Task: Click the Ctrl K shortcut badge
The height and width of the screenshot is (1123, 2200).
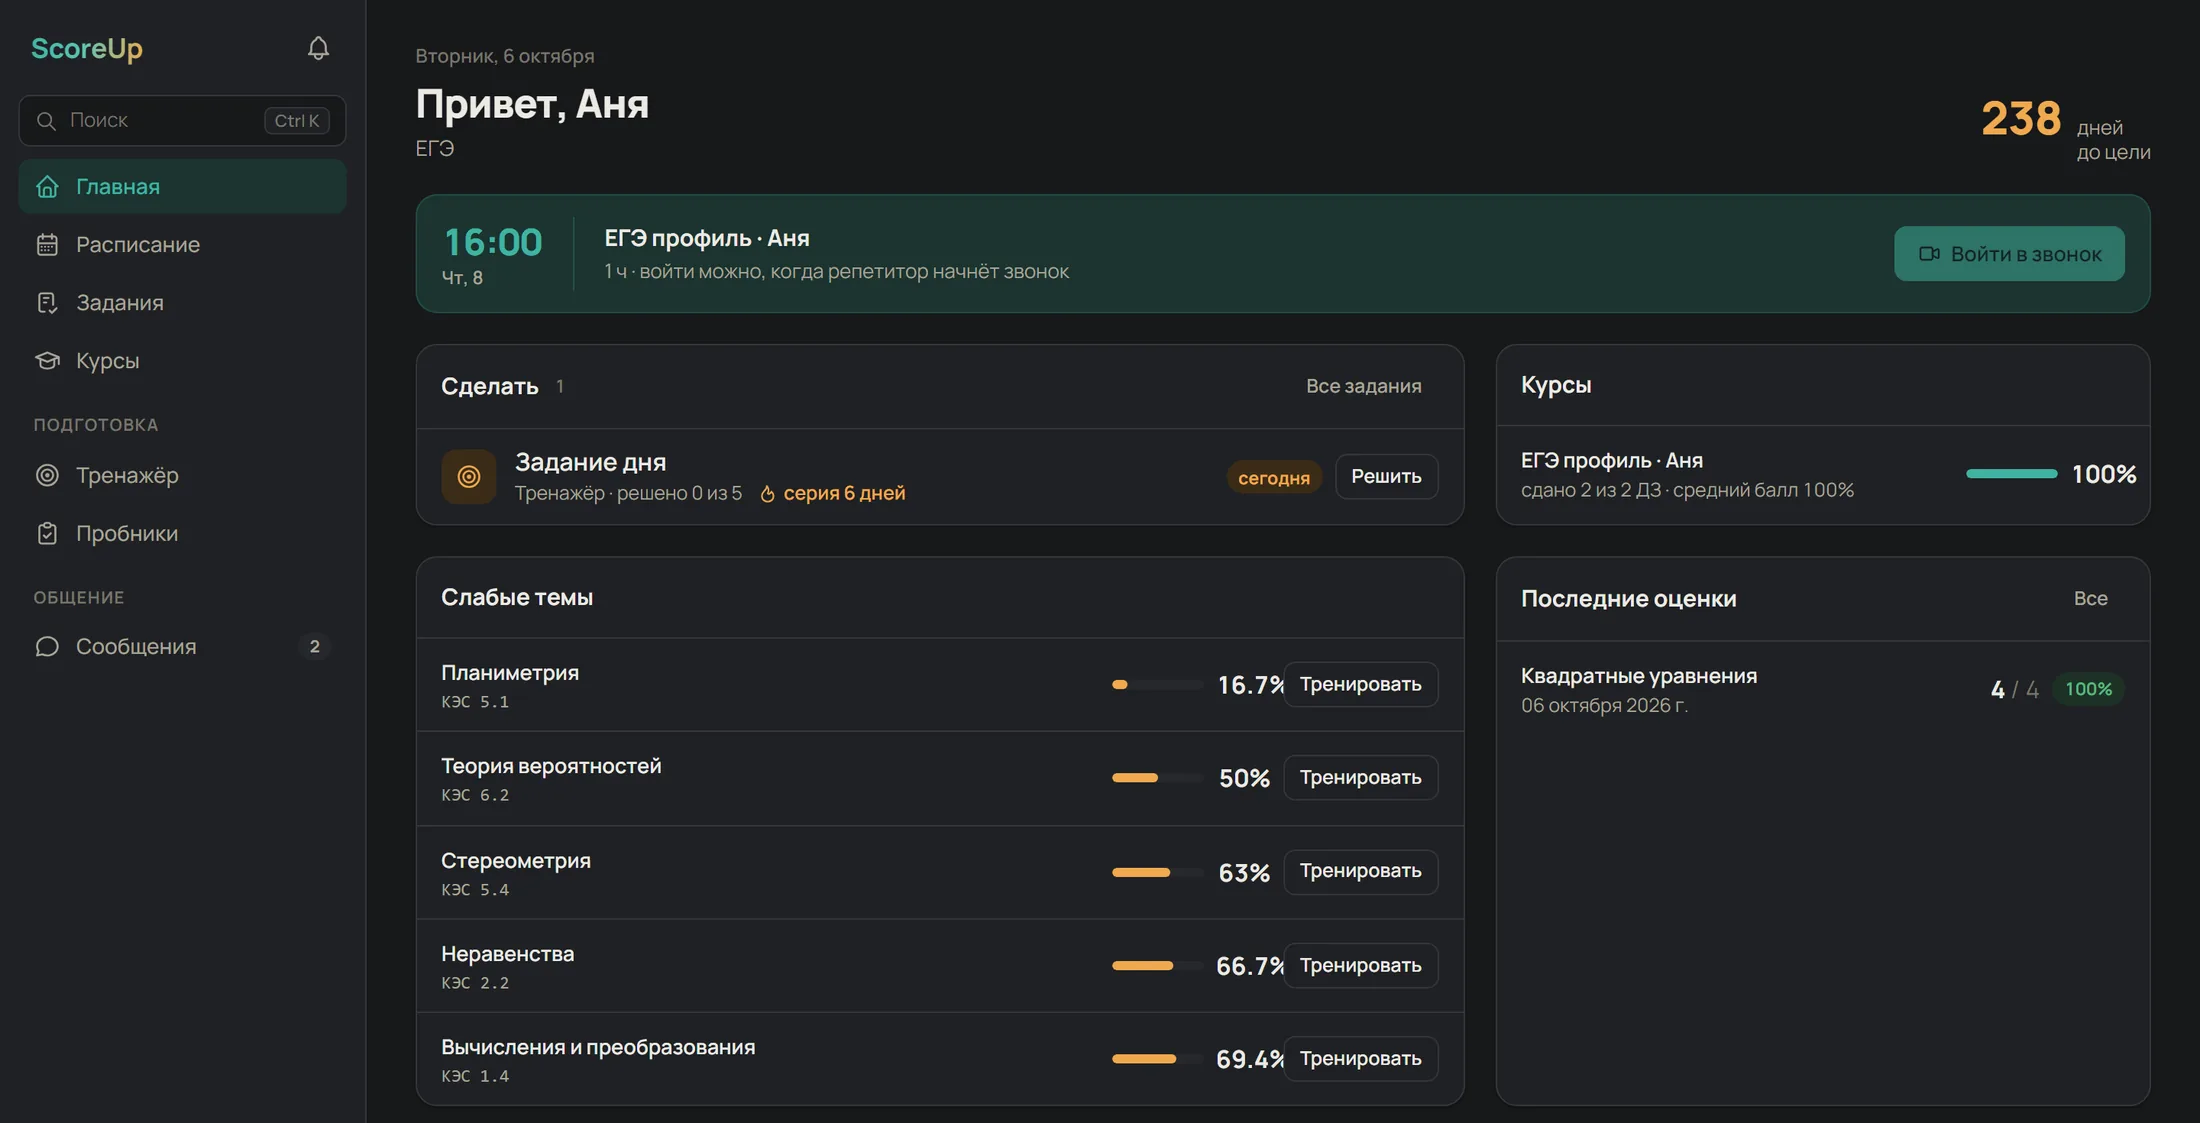Action: [297, 121]
